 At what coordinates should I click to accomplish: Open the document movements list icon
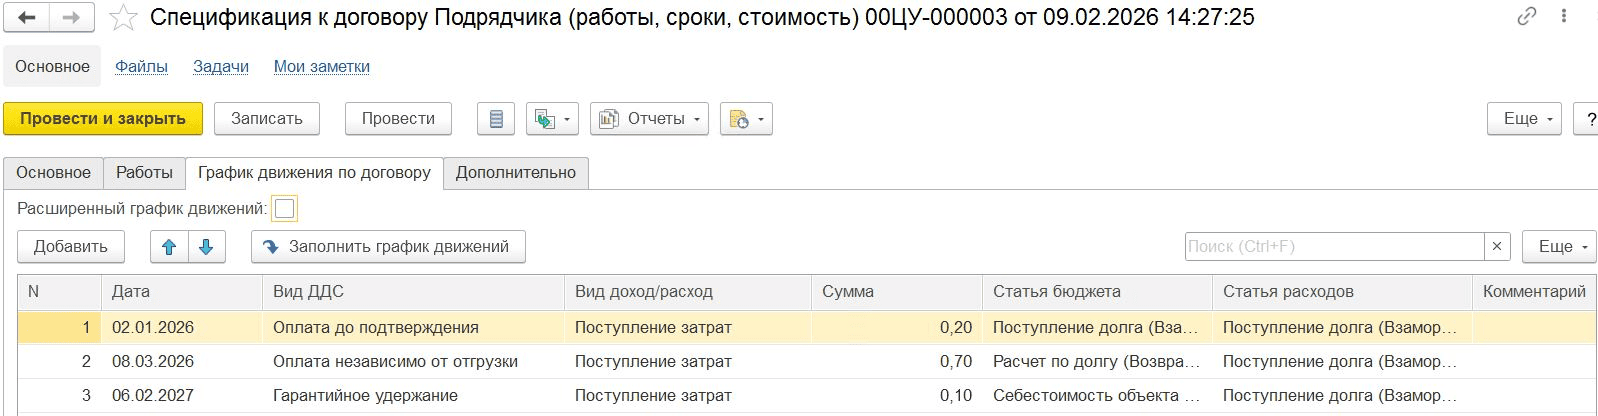(x=496, y=119)
